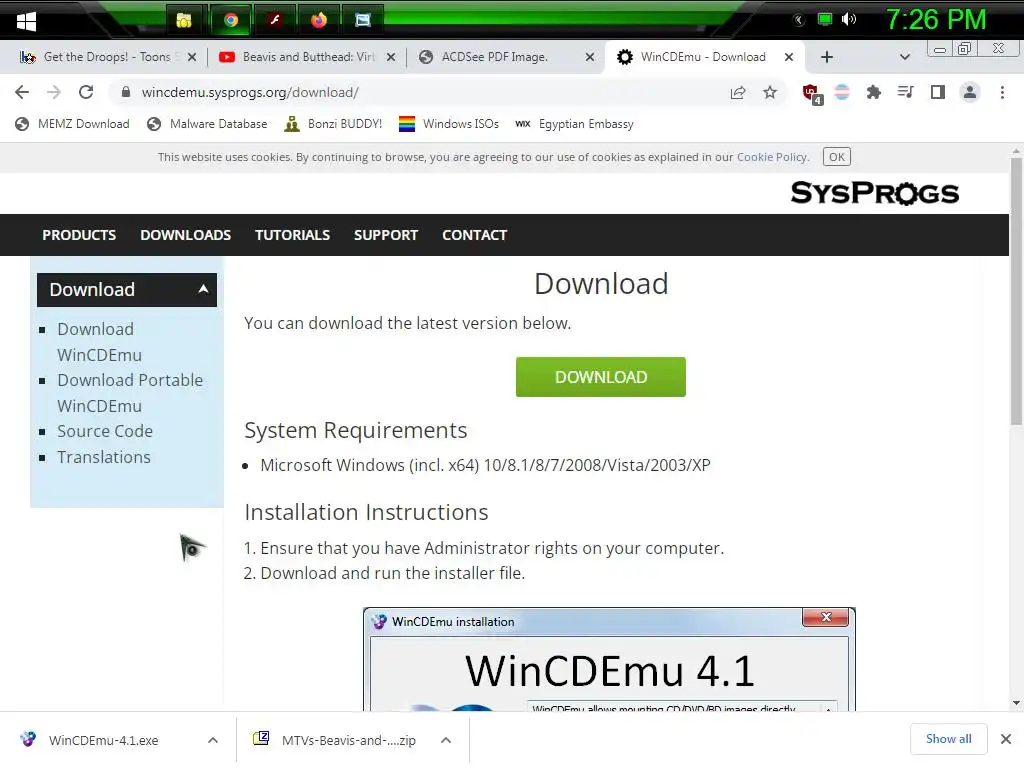The width and height of the screenshot is (1024, 768).
Task: Open CONTACT navigation menu
Action: [x=475, y=235]
